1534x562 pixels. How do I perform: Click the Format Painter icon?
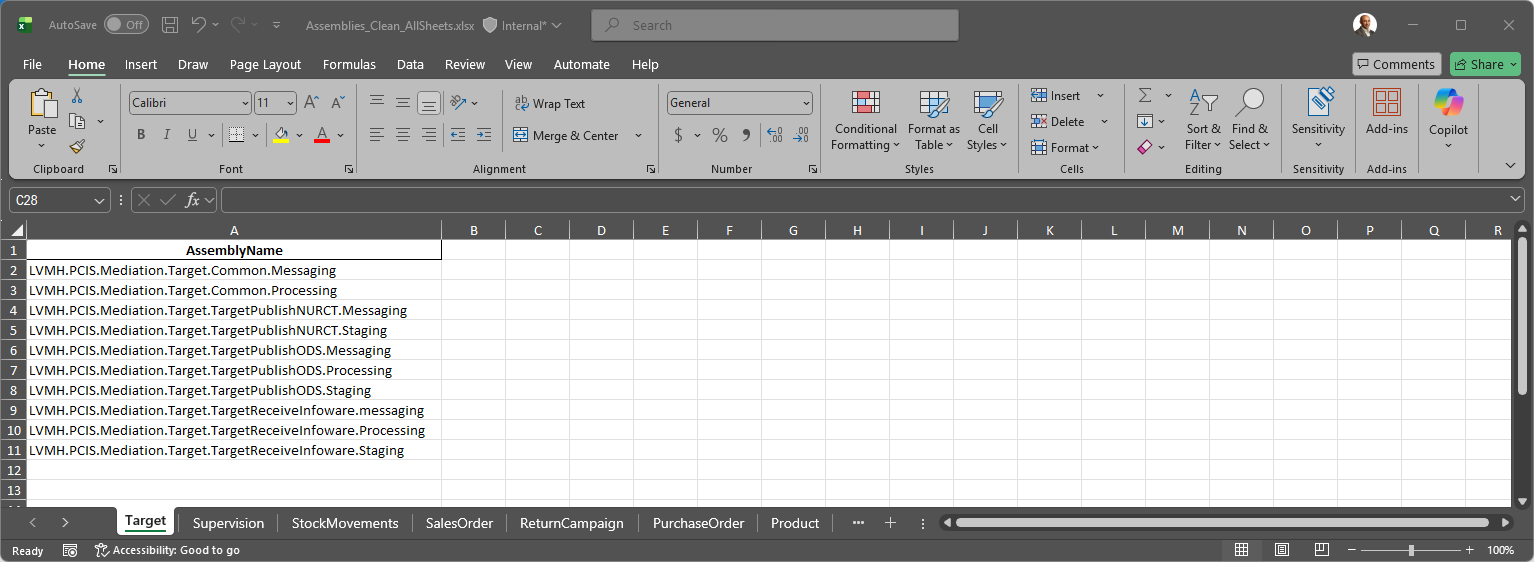(77, 146)
